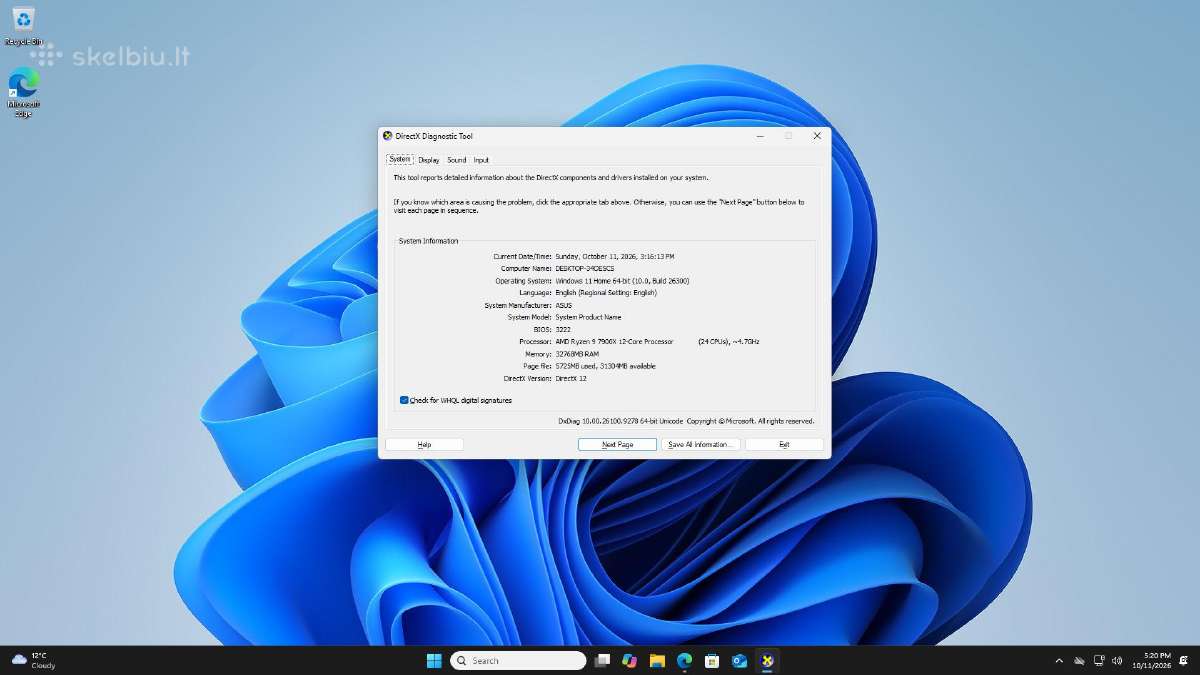Click the System Manufacturer value ASUS
The image size is (1200, 675).
[x=563, y=305]
